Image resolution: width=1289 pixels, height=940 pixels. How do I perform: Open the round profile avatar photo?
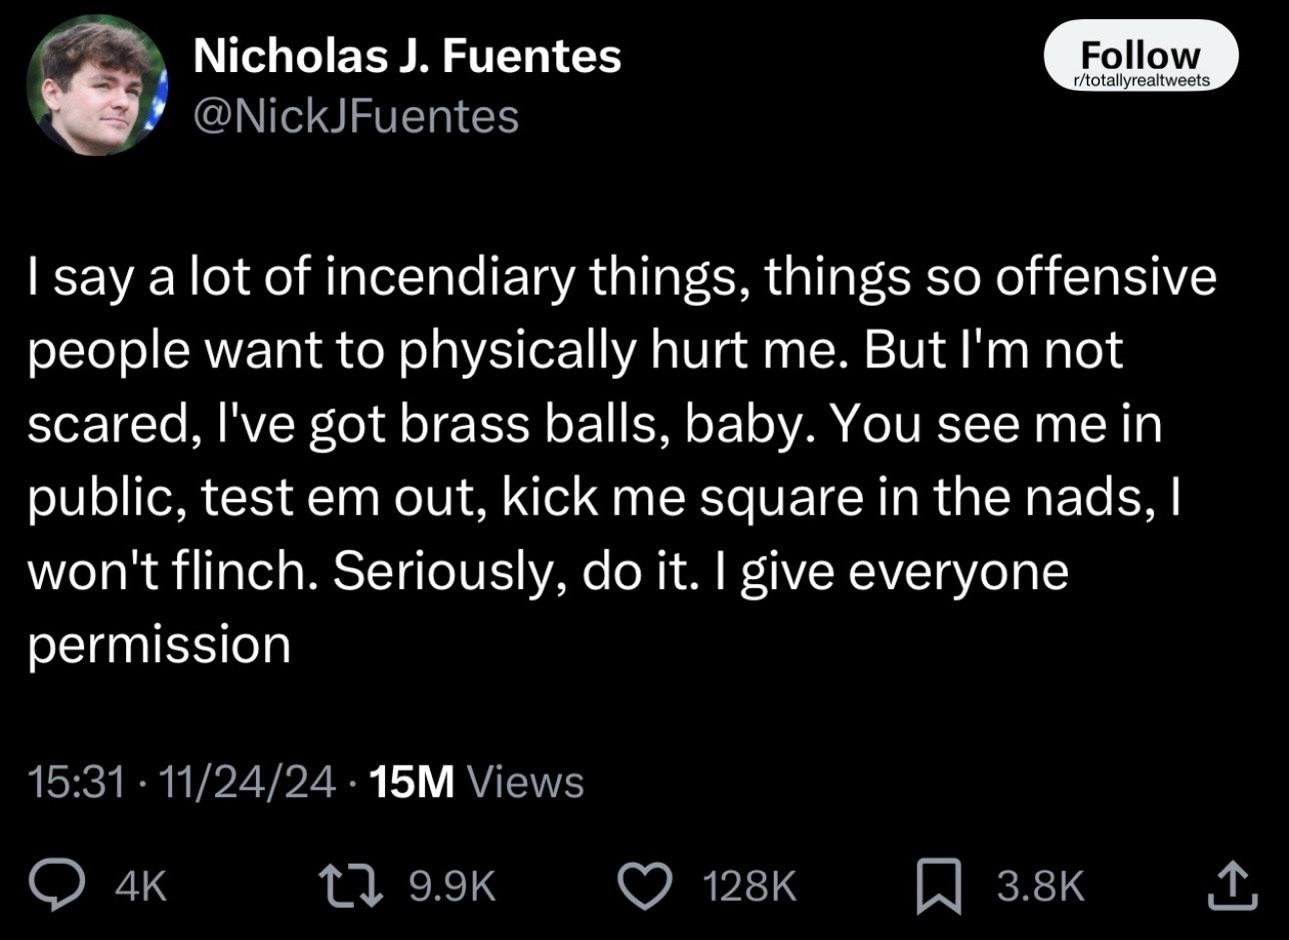click(x=96, y=85)
